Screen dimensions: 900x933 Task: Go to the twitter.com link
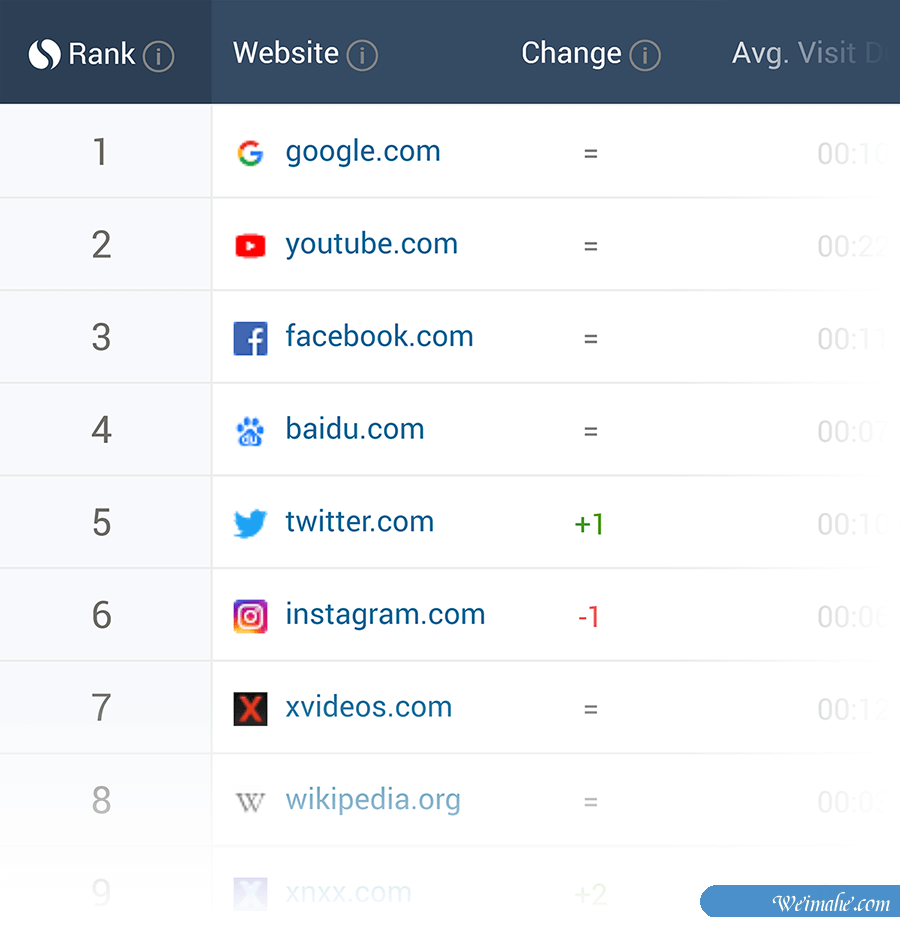[359, 522]
